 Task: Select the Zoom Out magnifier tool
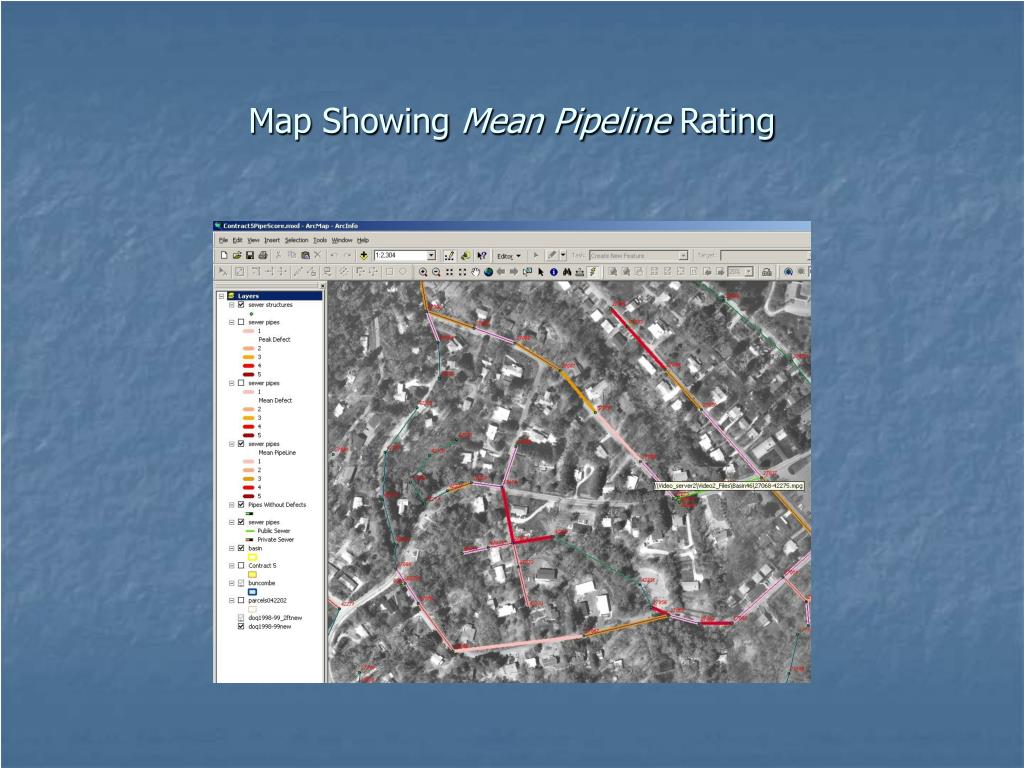436,272
